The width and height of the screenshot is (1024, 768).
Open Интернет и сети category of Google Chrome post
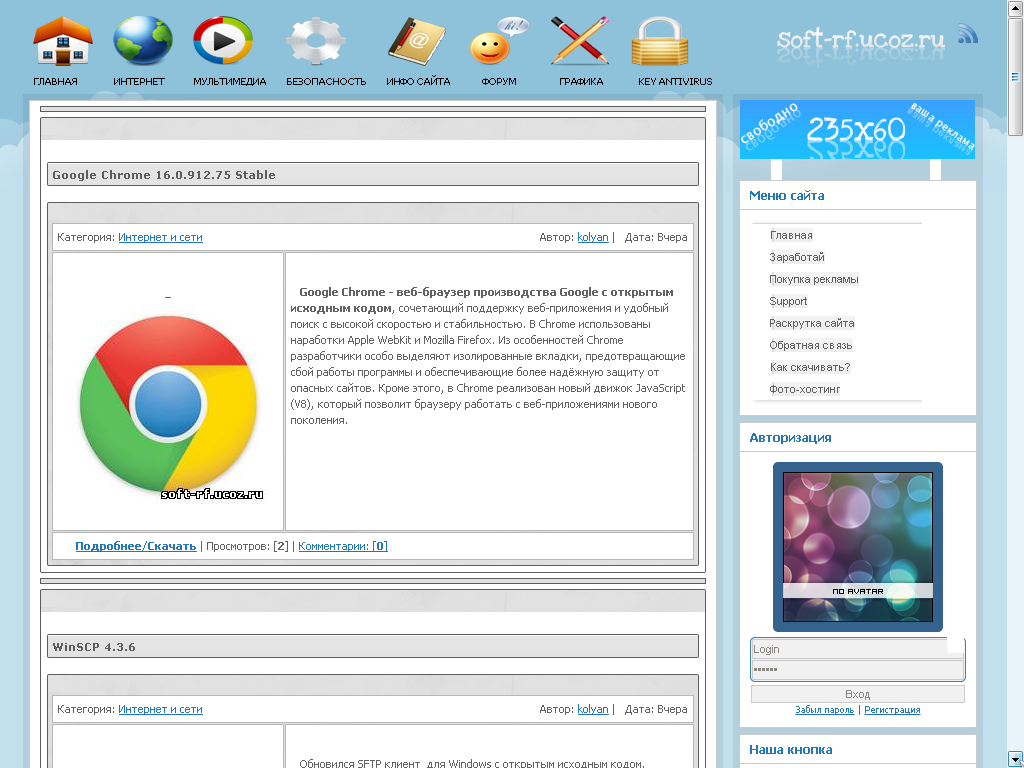160,237
